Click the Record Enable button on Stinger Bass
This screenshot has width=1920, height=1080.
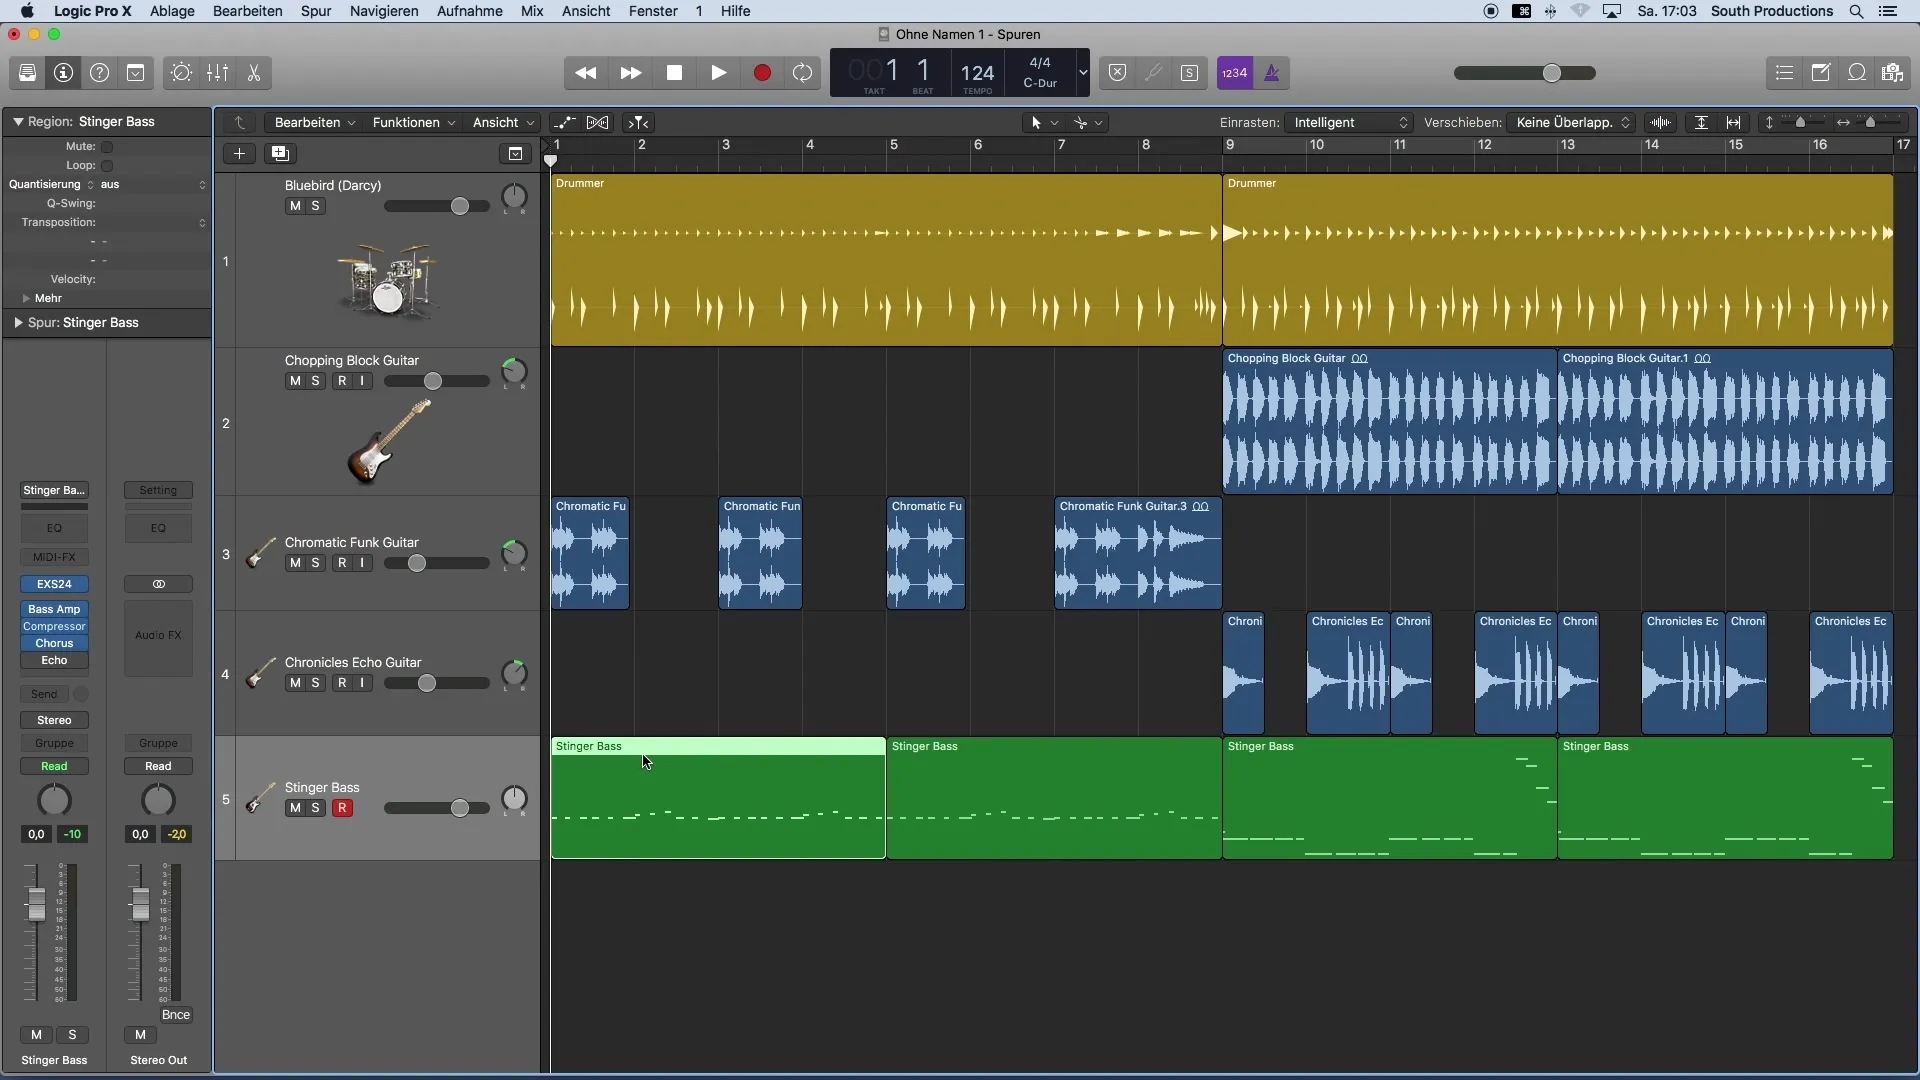[342, 806]
